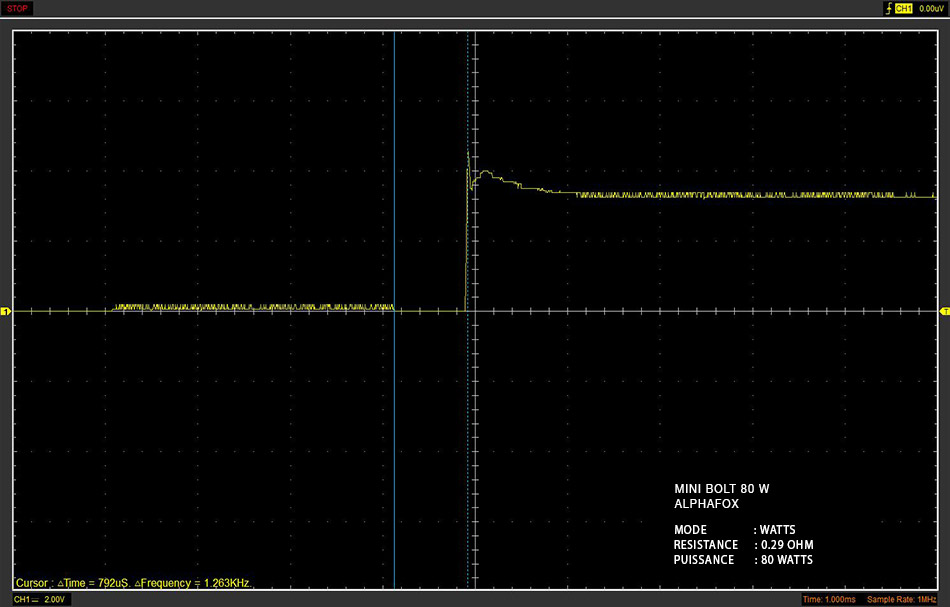Open the Sample Rate: 1MHz setting
Viewport: 950px width, 607px height.
902,599
